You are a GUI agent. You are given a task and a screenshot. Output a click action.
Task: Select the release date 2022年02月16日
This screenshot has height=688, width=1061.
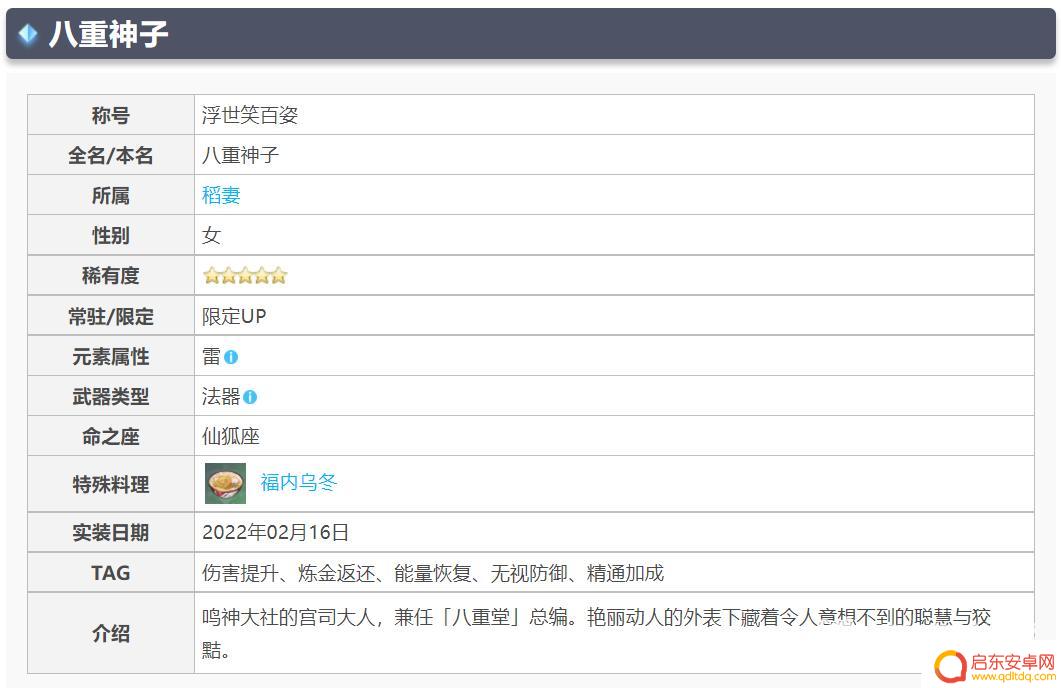pos(275,532)
